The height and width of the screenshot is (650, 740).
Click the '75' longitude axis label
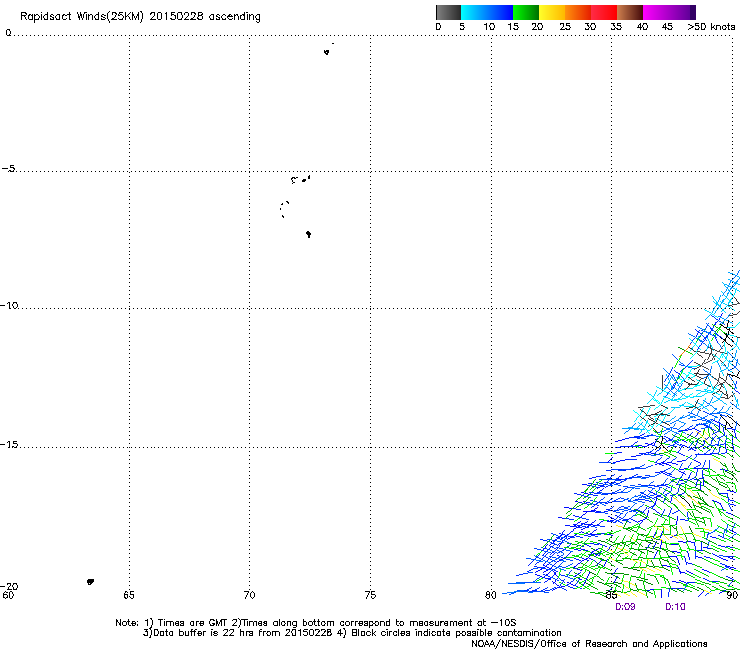[370, 595]
